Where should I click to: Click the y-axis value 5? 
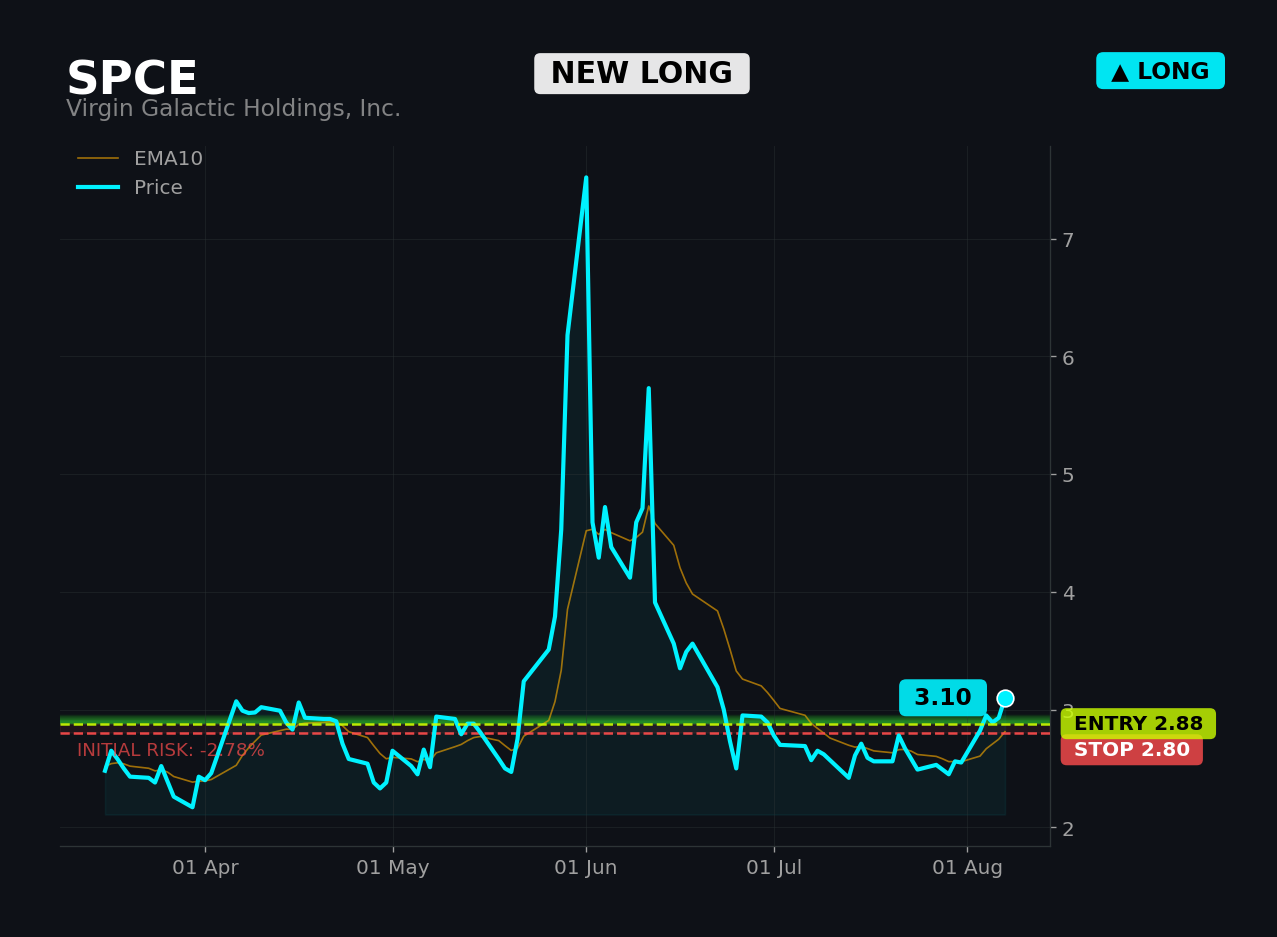(x=1067, y=475)
